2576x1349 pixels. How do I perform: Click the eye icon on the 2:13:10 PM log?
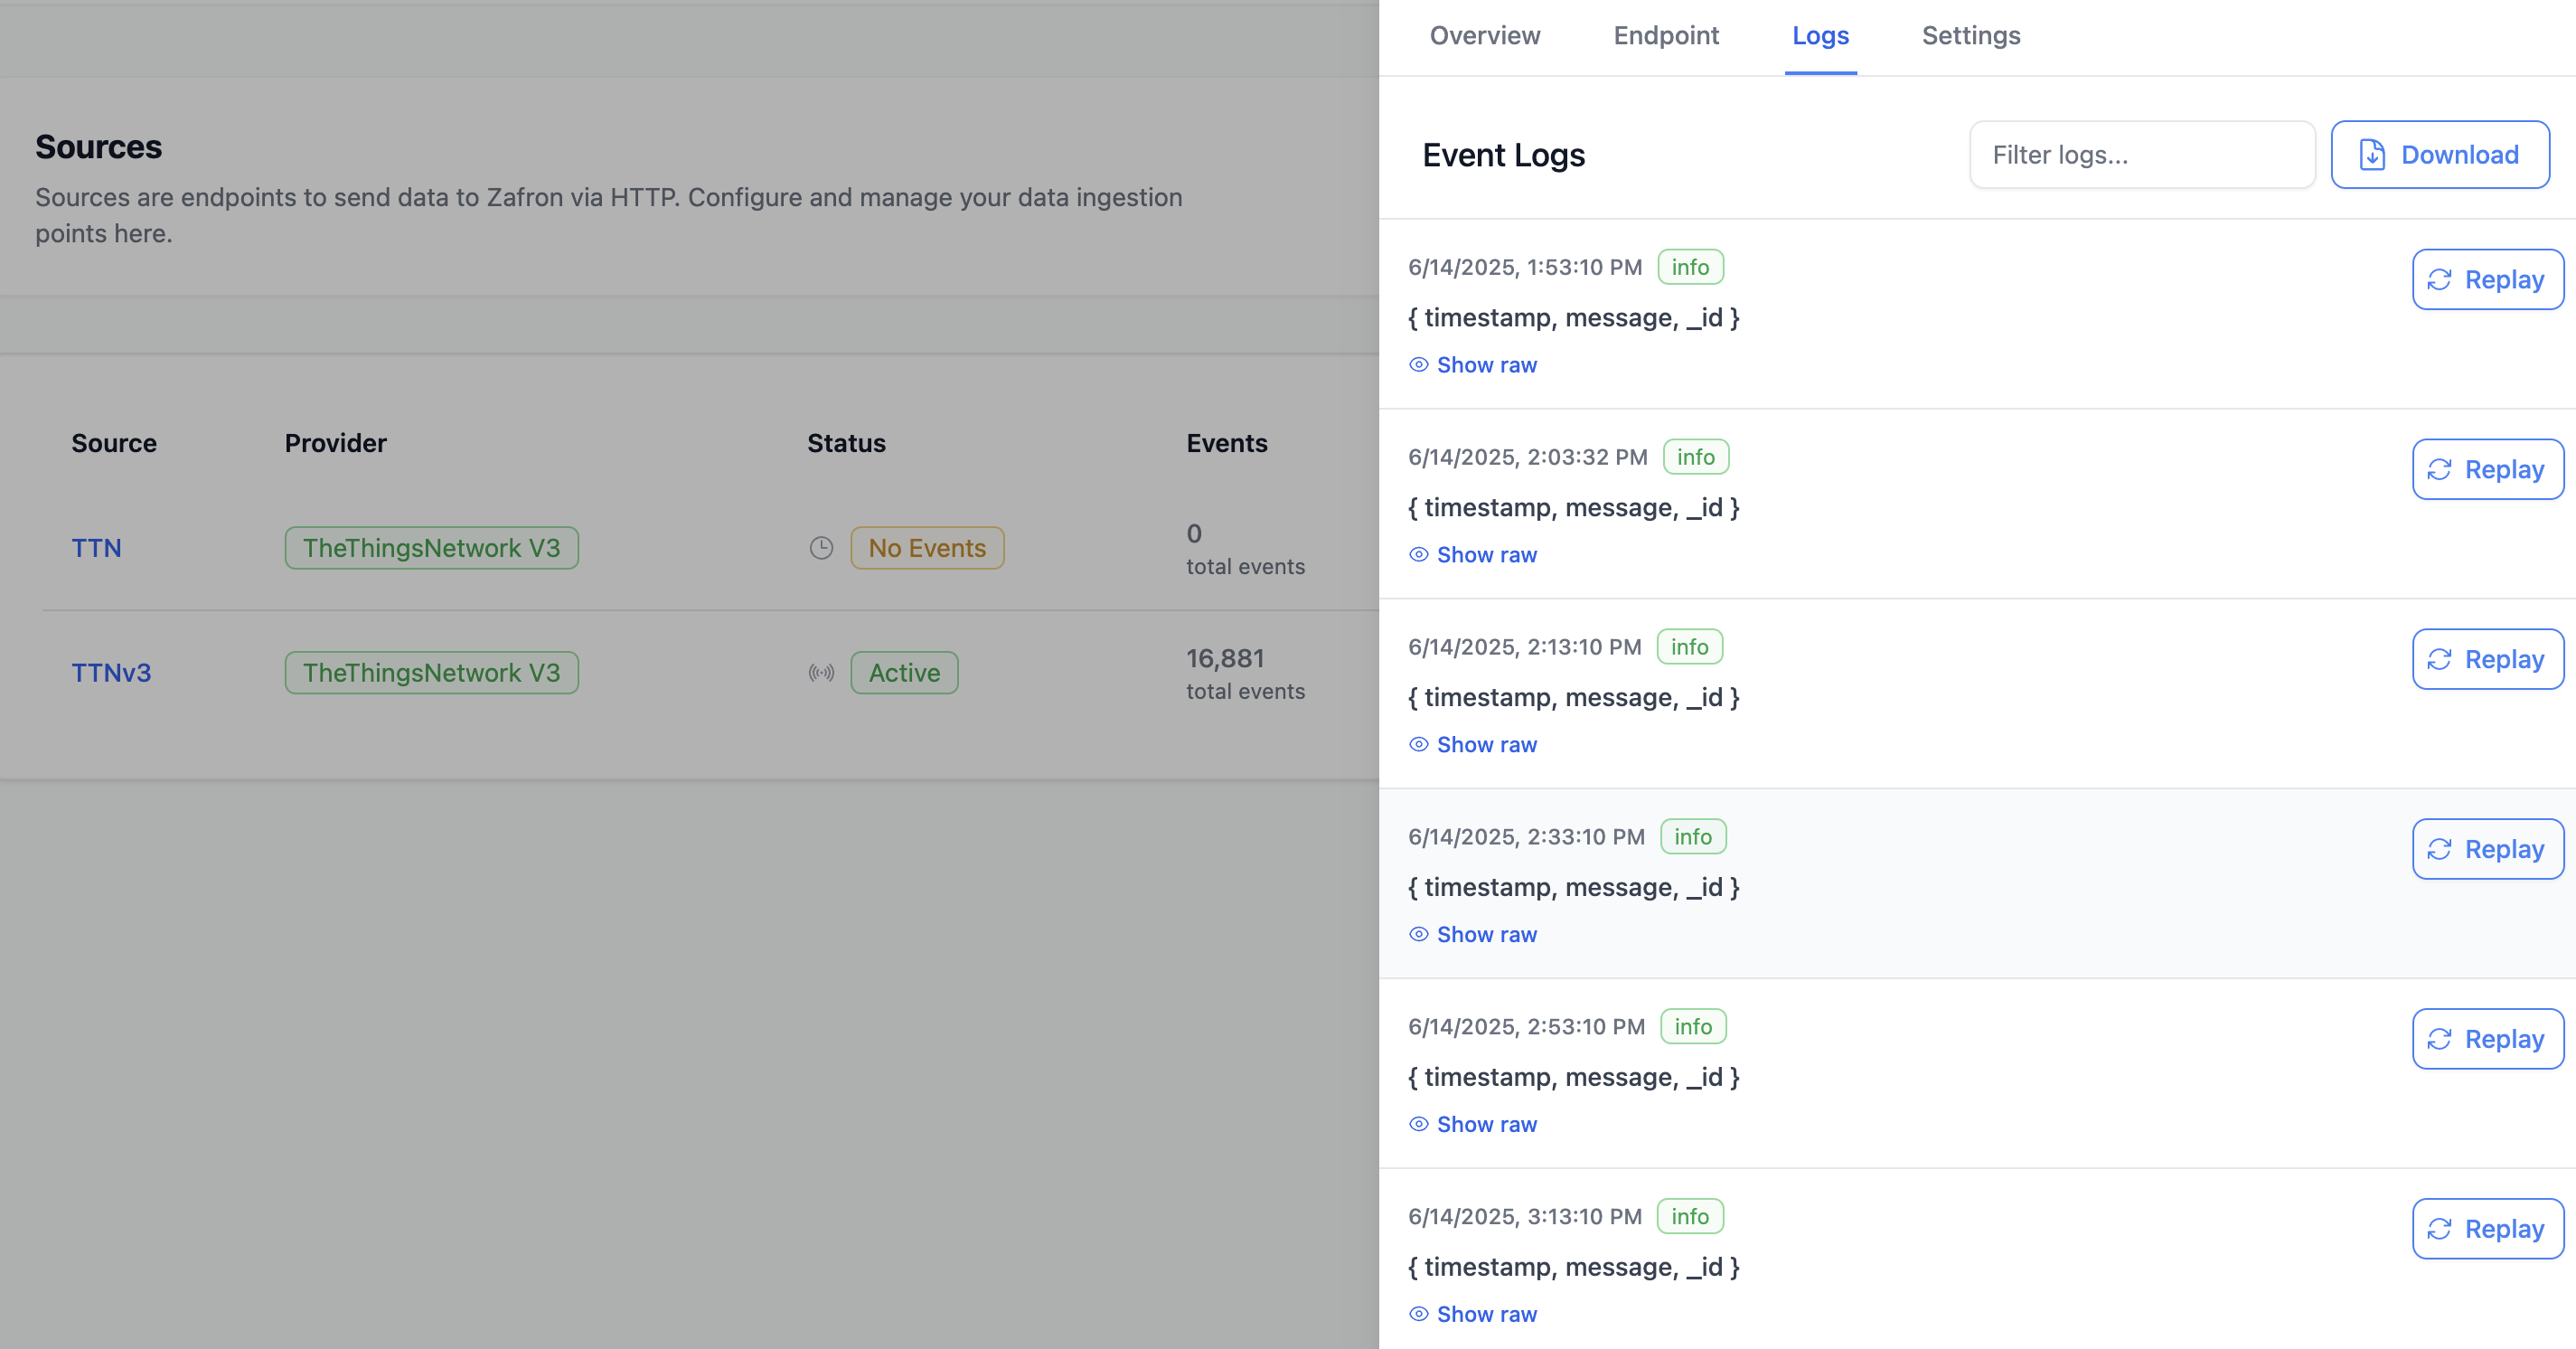pos(1418,745)
